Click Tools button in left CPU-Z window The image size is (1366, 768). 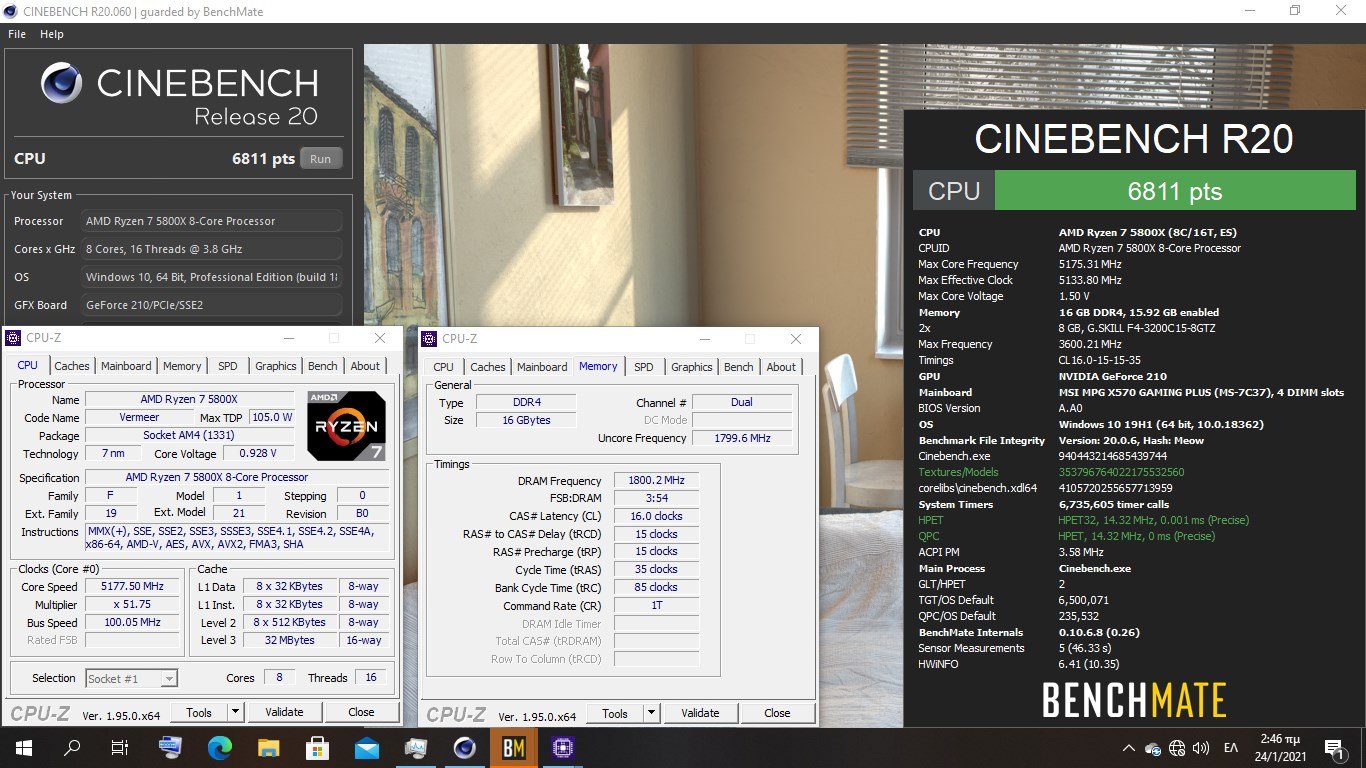(x=199, y=712)
